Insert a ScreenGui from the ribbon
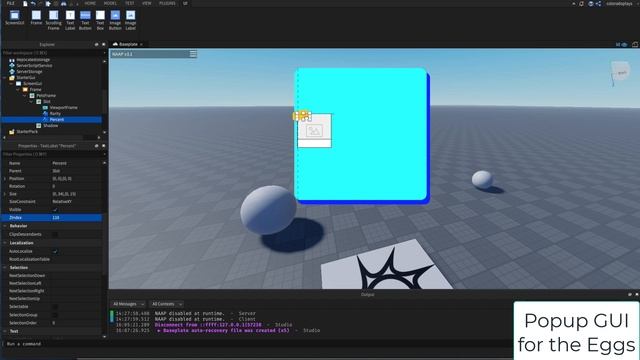The height and width of the screenshot is (360, 640). click(x=15, y=19)
